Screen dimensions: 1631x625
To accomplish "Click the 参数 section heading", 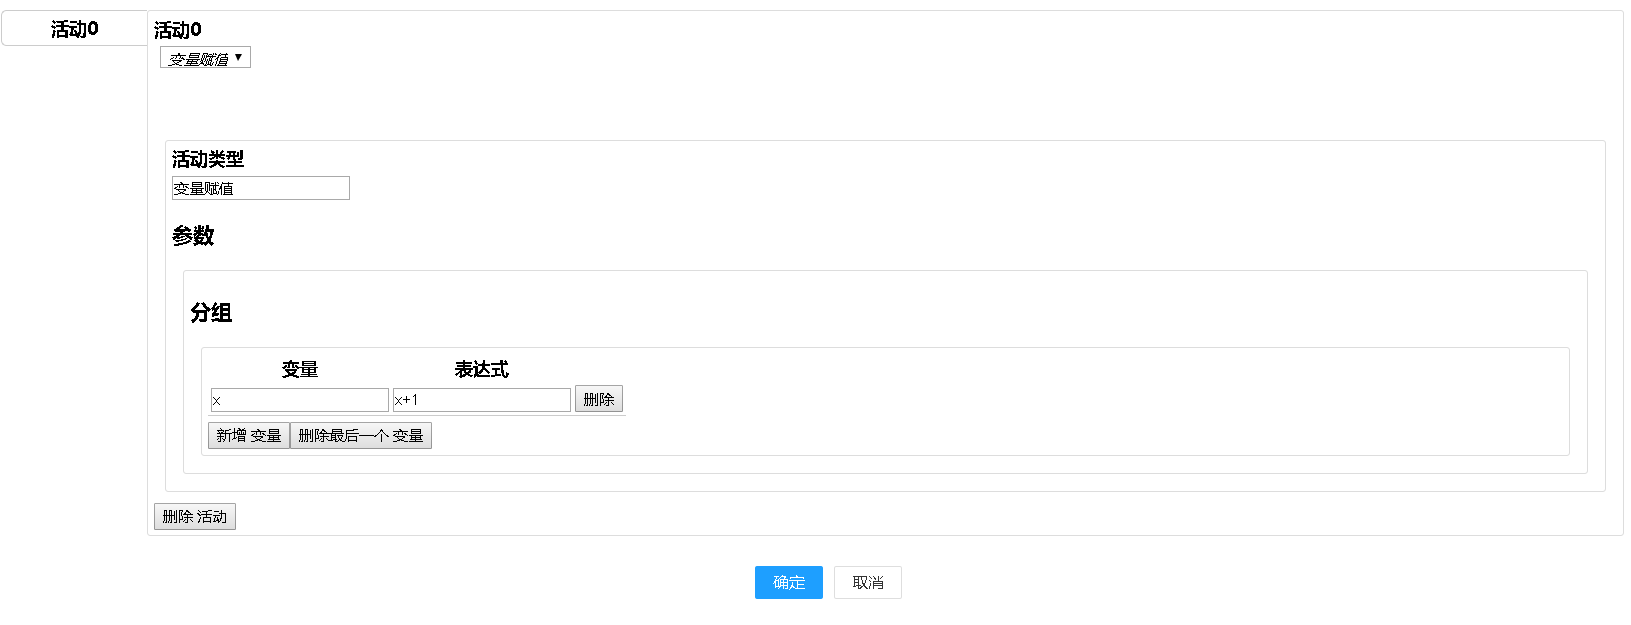I will [x=193, y=235].
